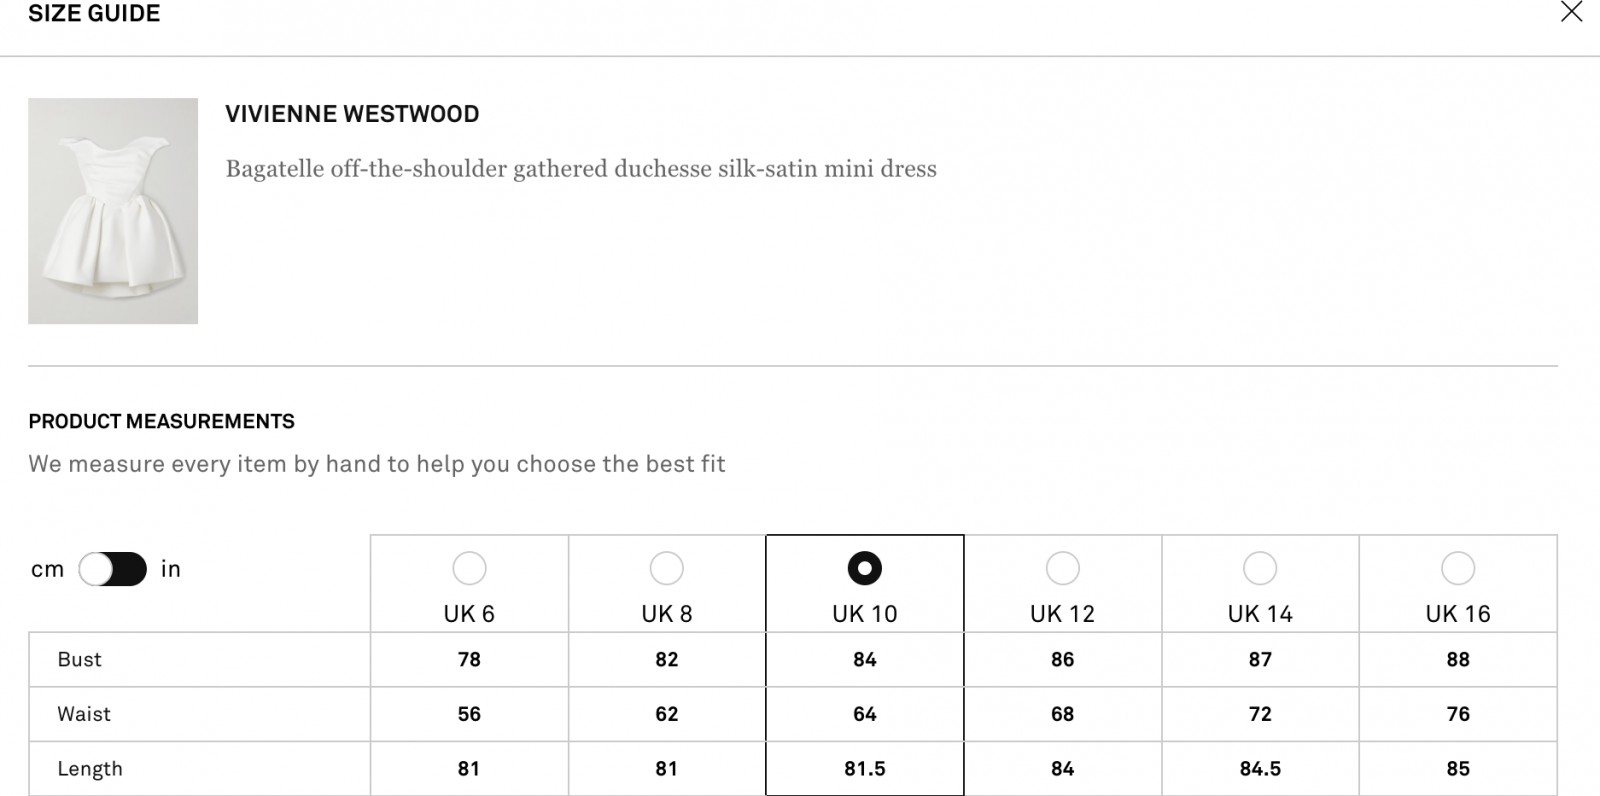1600x796 pixels.
Task: Click UK 14 length value 84.5
Action: click(x=1260, y=769)
